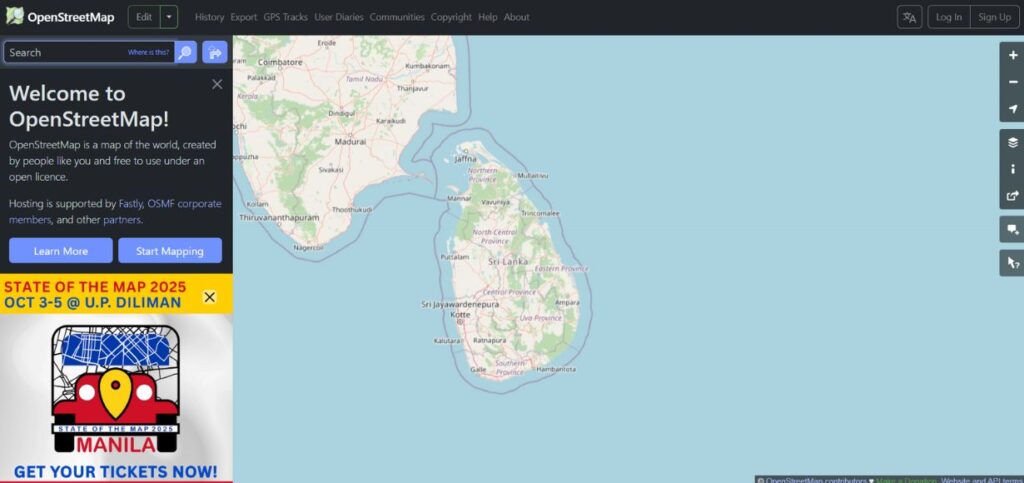
Task: Zoom in with the plus icon
Action: click(x=1013, y=55)
